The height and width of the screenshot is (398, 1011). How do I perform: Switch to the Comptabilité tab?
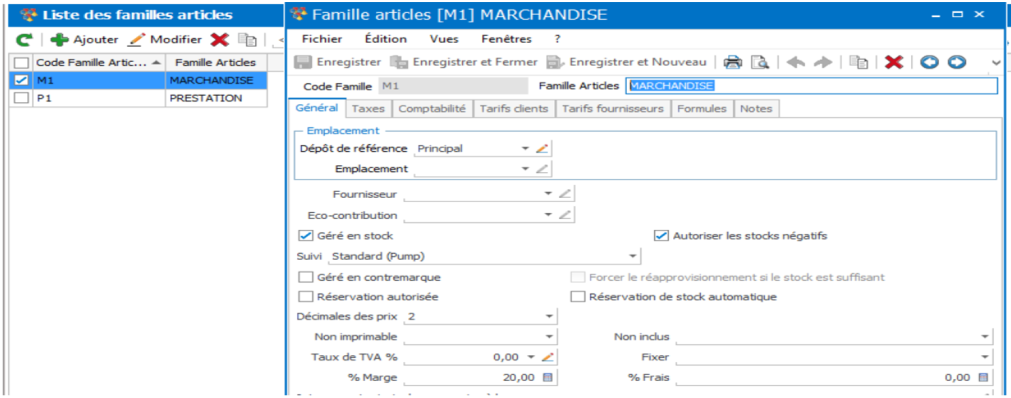tap(432, 109)
